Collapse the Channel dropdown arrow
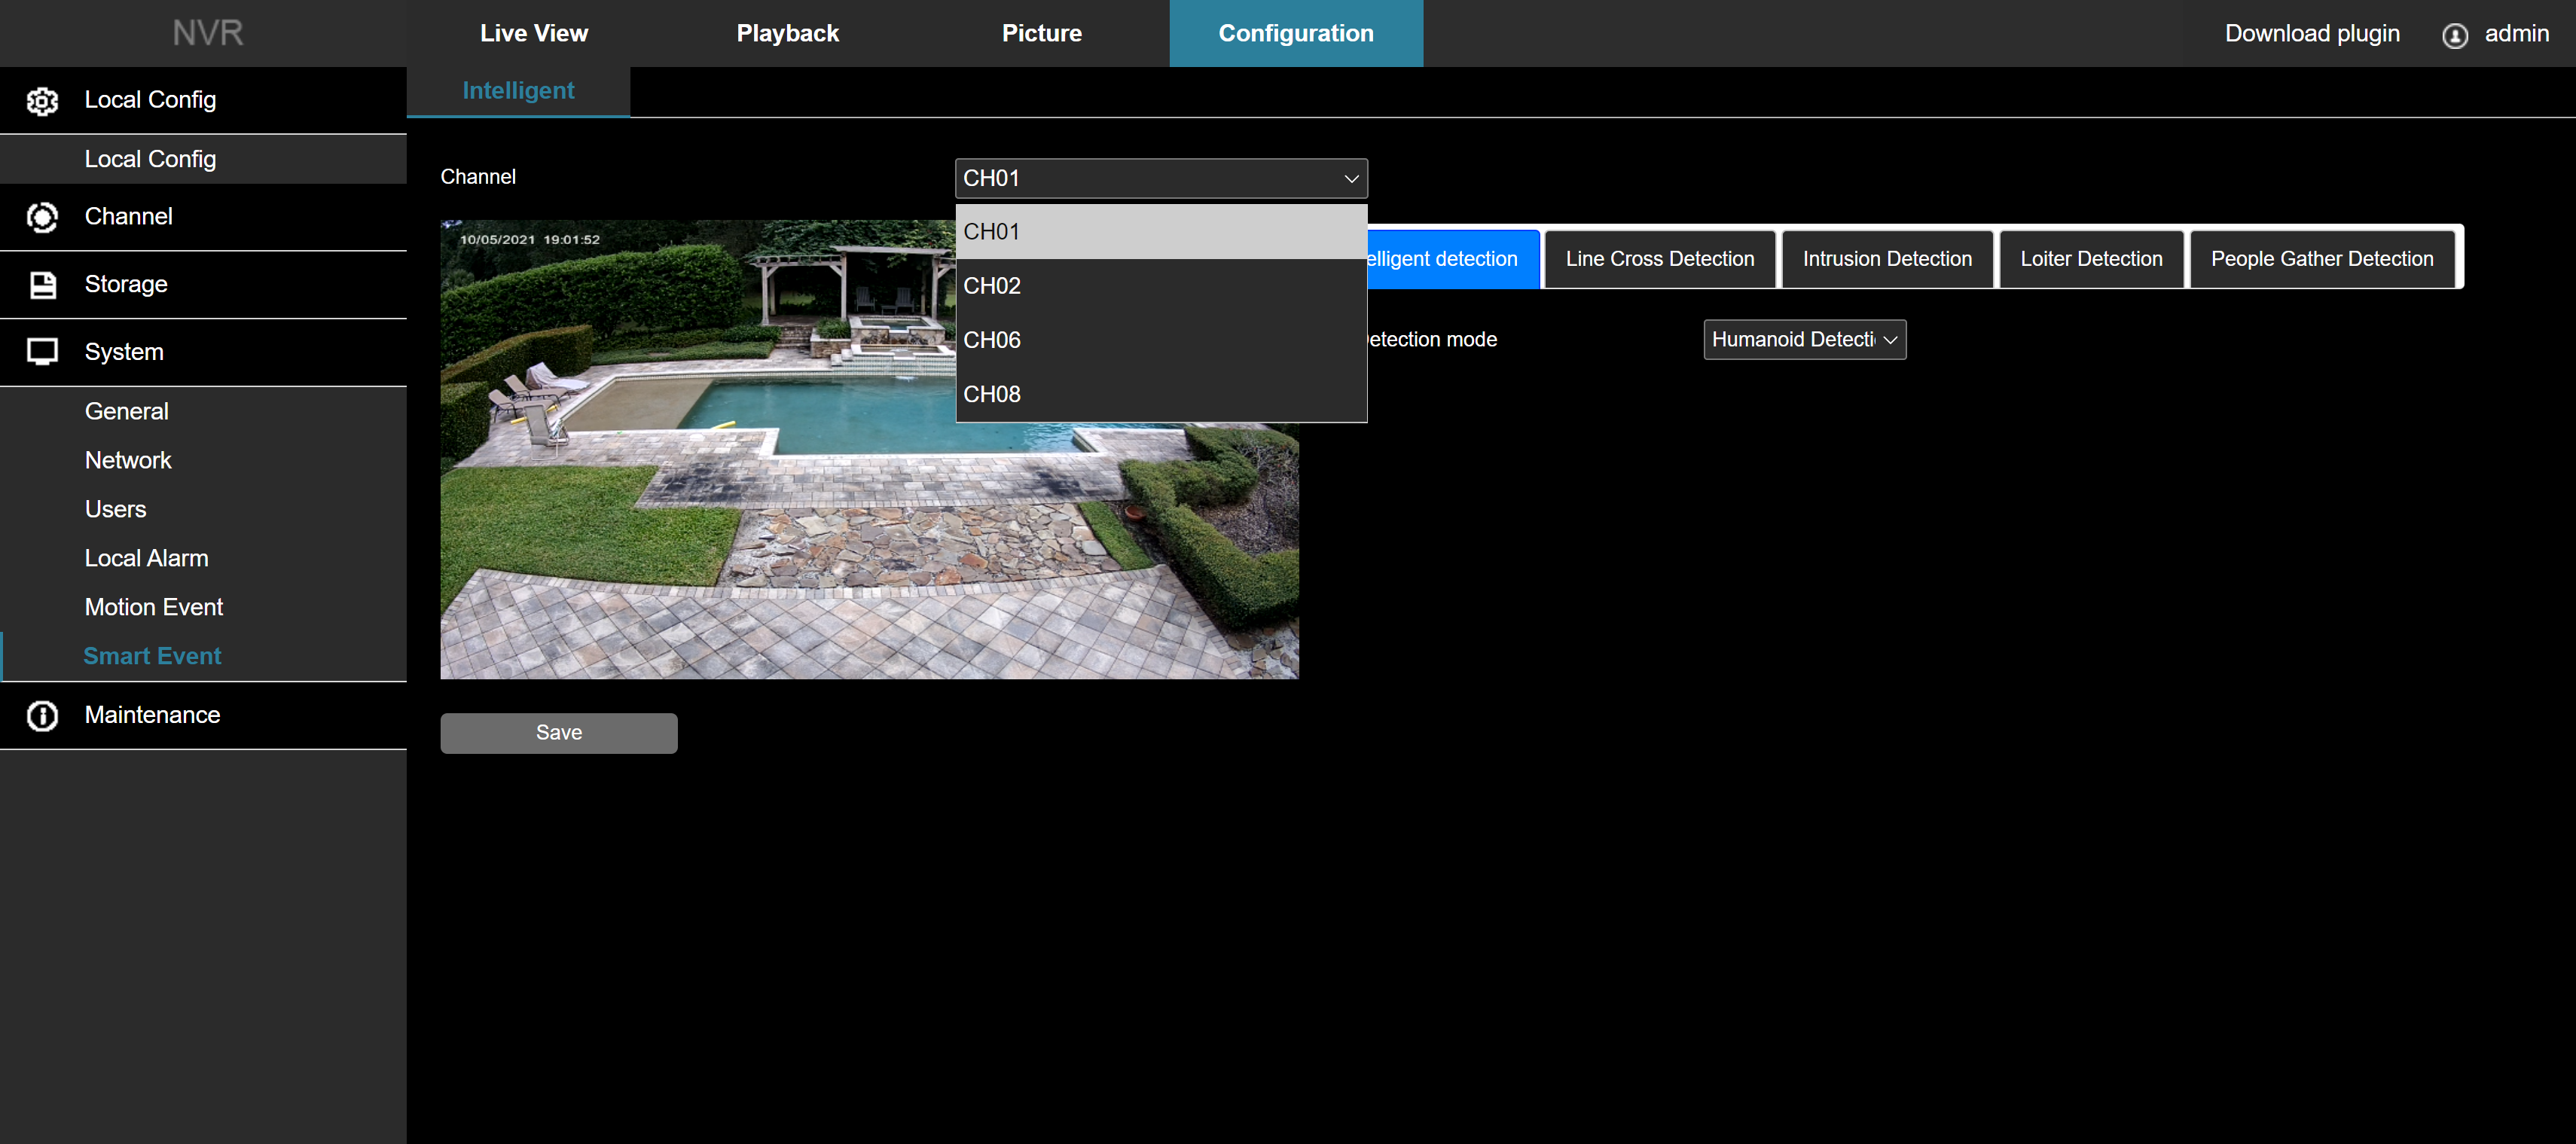Image resolution: width=2576 pixels, height=1144 pixels. 1351,179
